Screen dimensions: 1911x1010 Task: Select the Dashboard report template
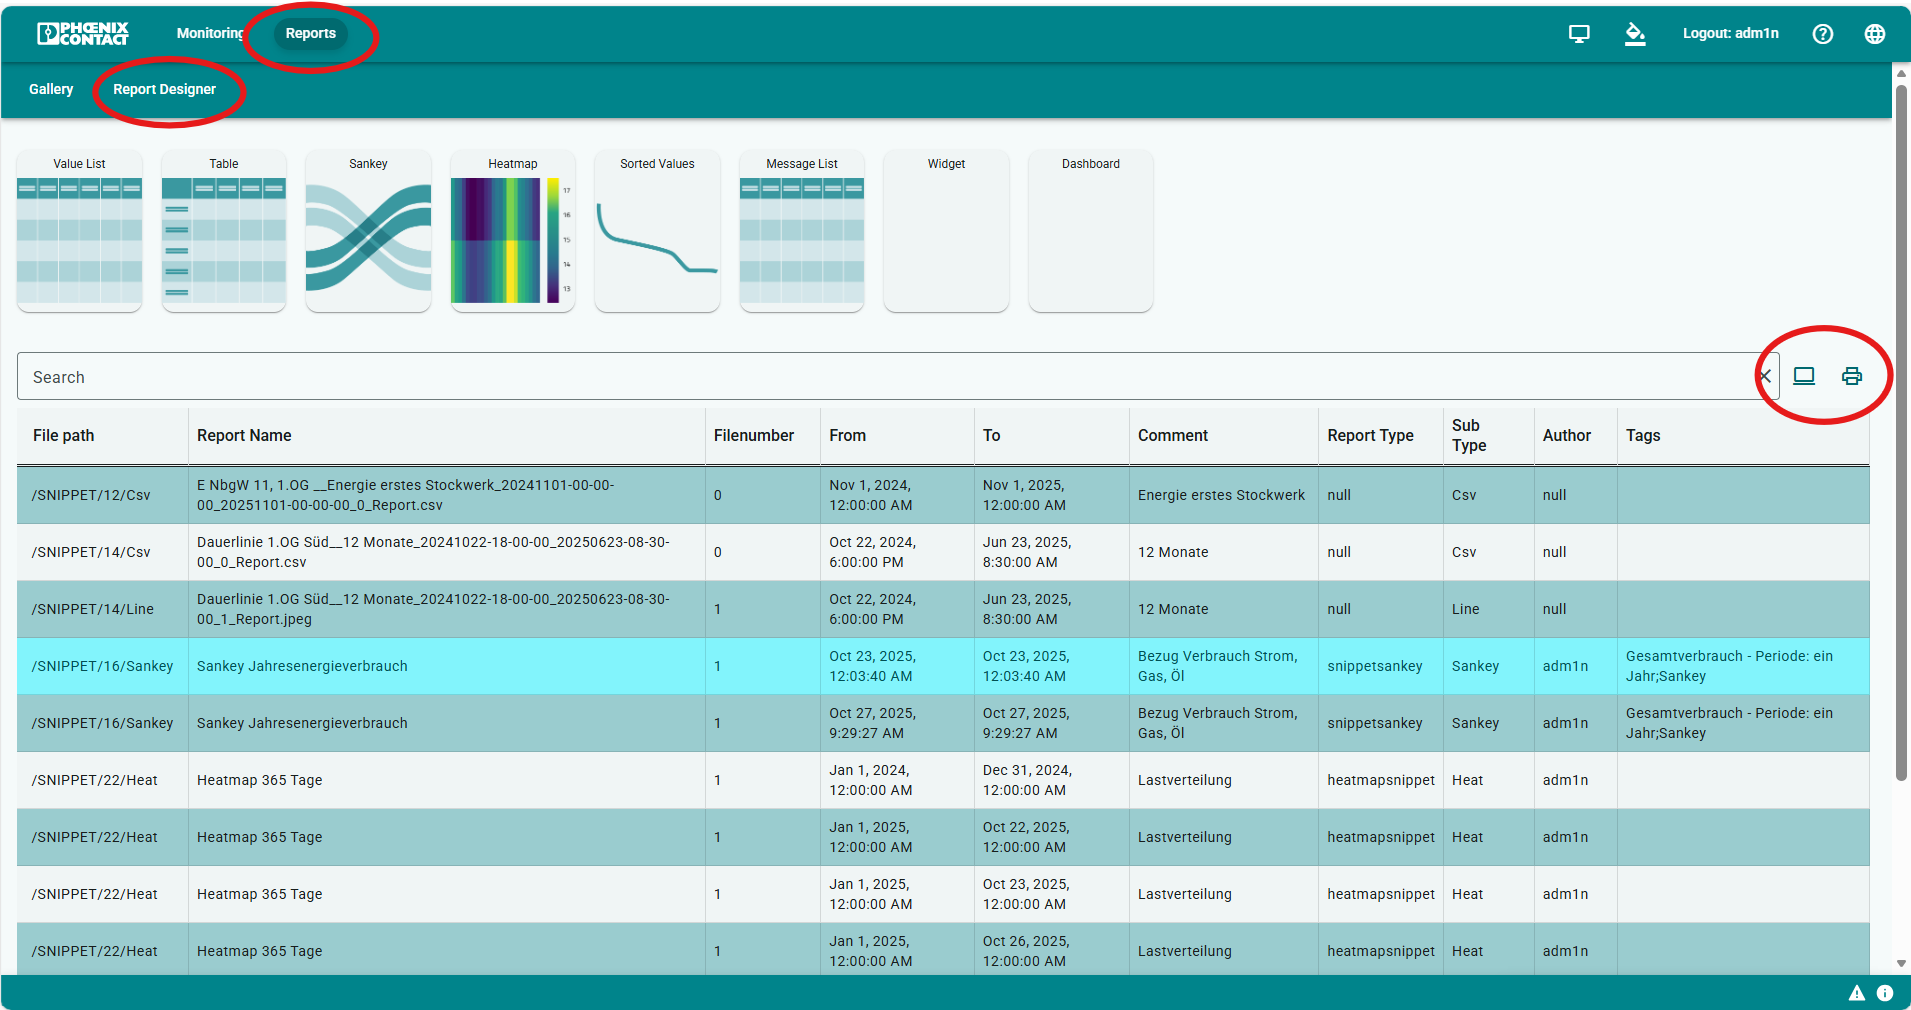pyautogui.click(x=1091, y=231)
